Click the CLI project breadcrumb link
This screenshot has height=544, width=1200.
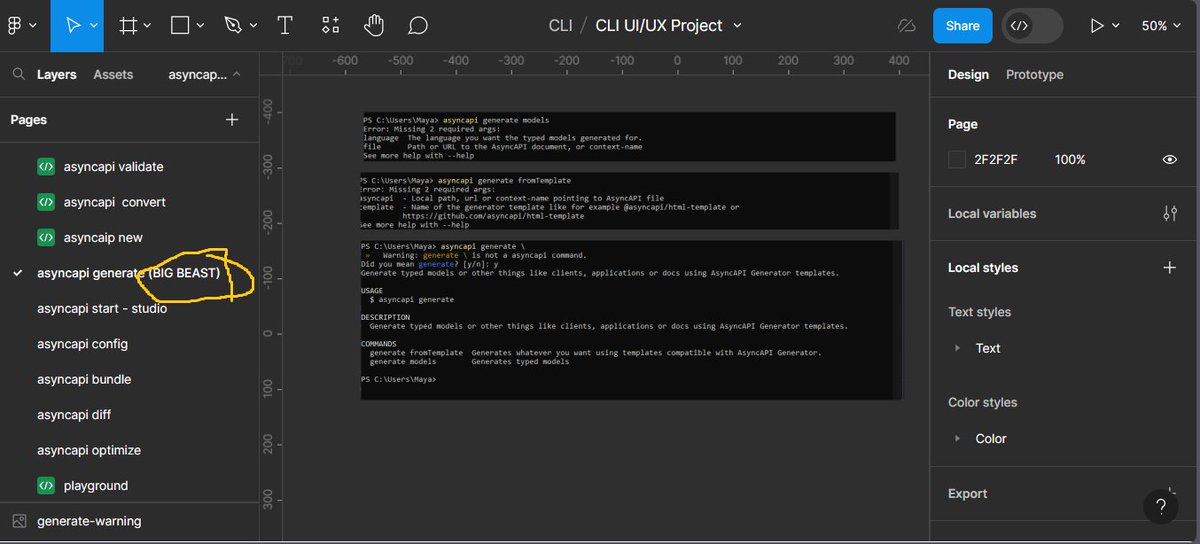pos(560,26)
